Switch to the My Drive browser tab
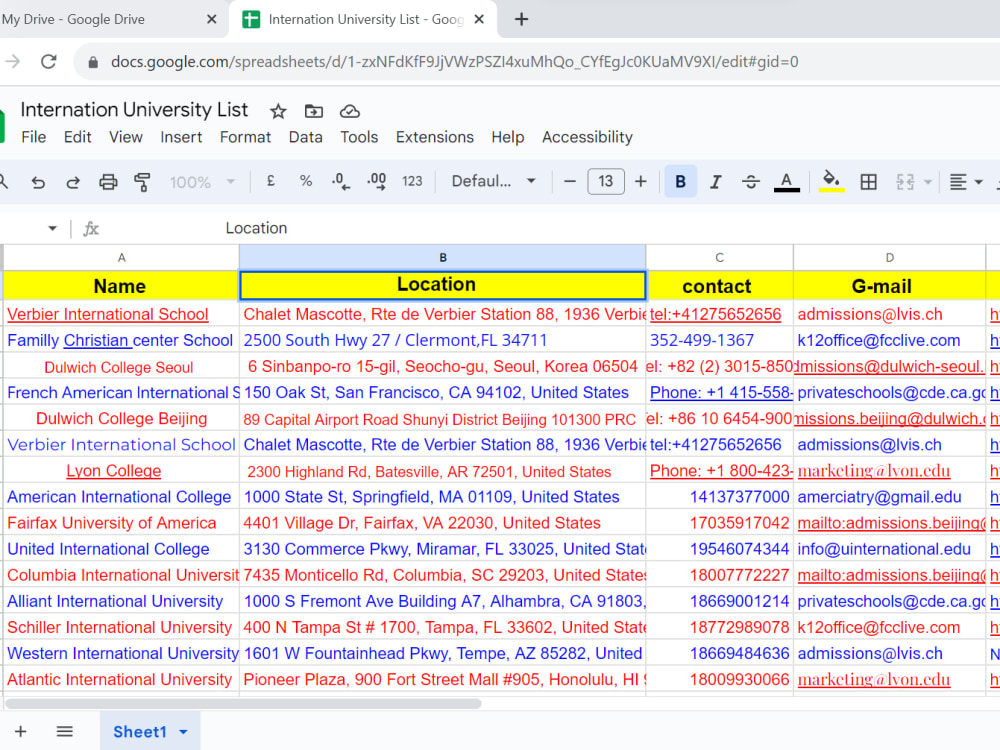The image size is (1000, 750). coord(100,19)
